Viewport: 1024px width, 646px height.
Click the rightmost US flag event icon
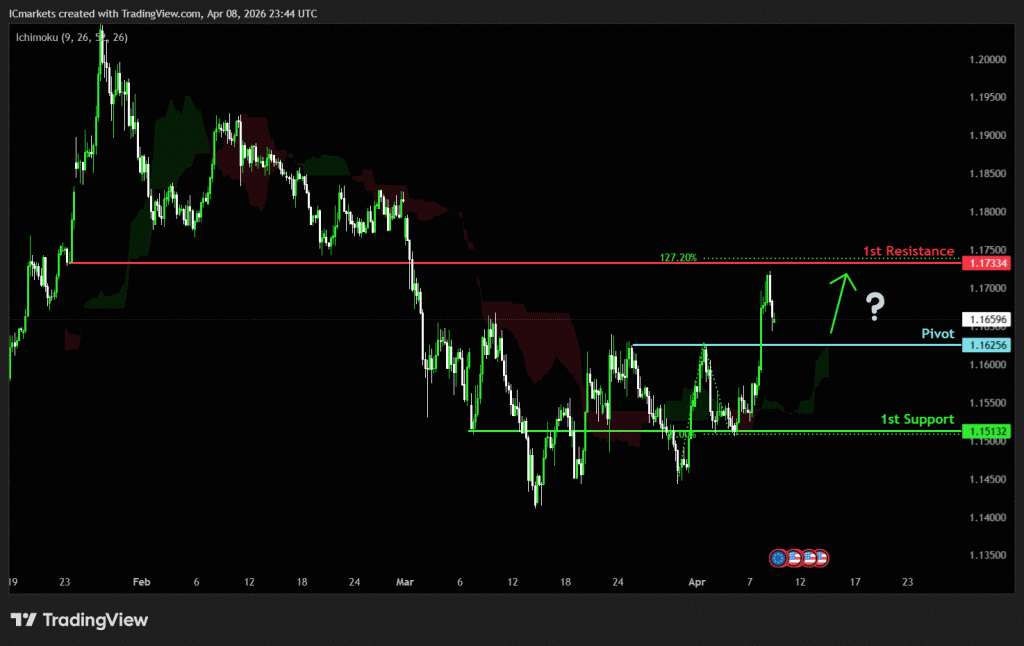tap(821, 556)
